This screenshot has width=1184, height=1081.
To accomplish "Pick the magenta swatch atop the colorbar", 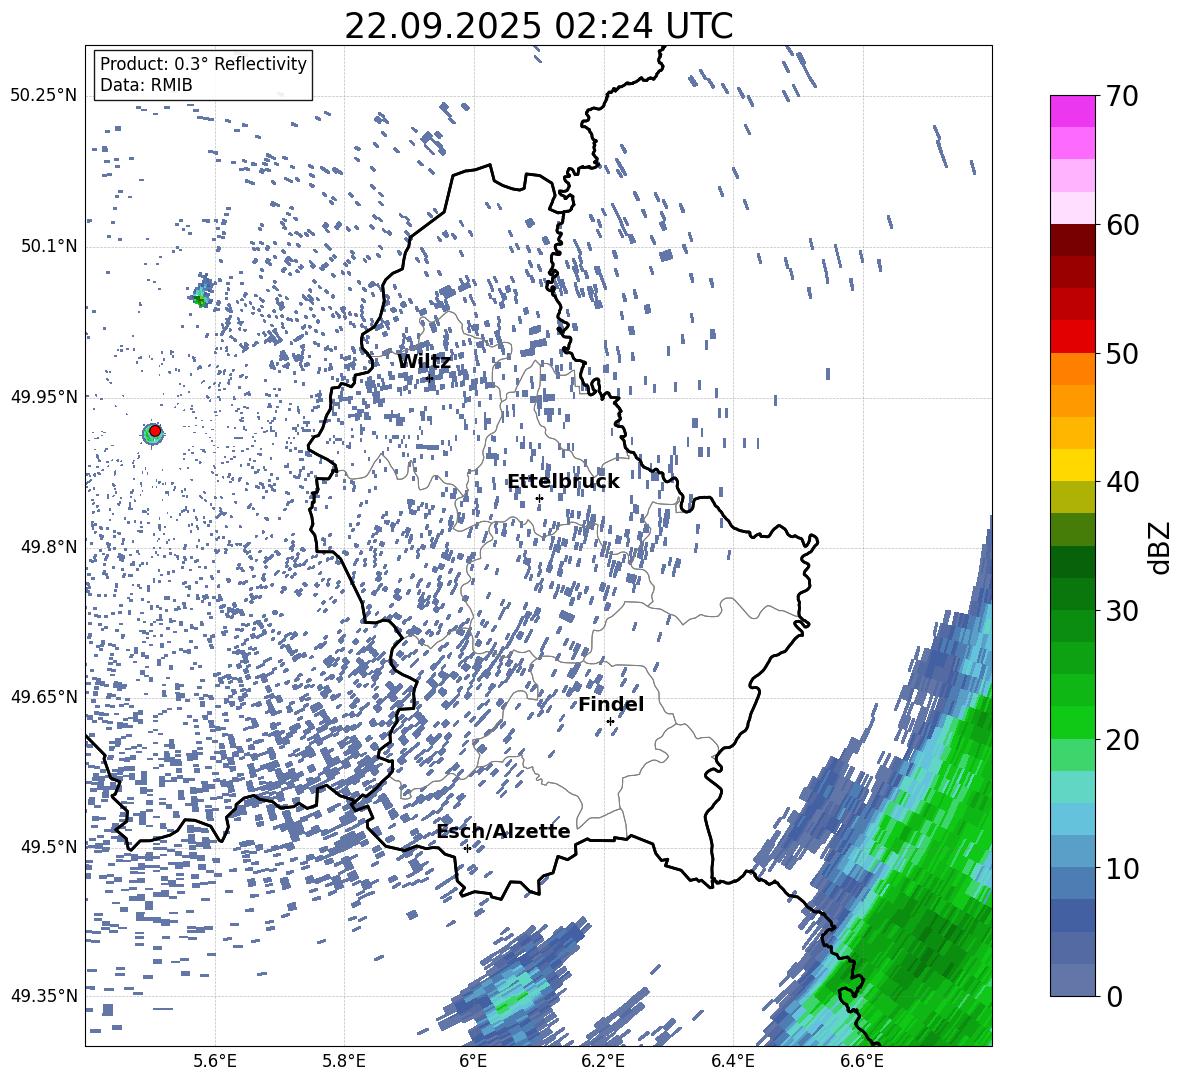I will (1072, 111).
